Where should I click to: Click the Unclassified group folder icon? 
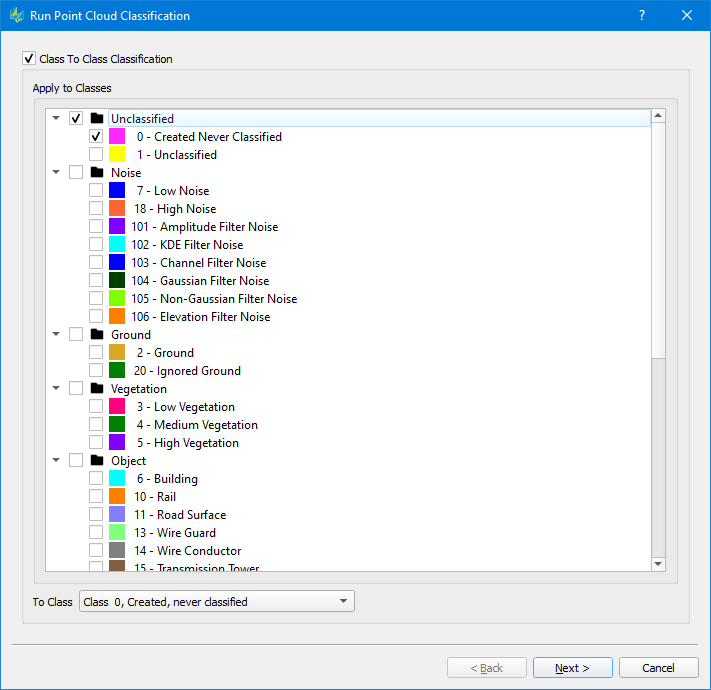pos(97,119)
